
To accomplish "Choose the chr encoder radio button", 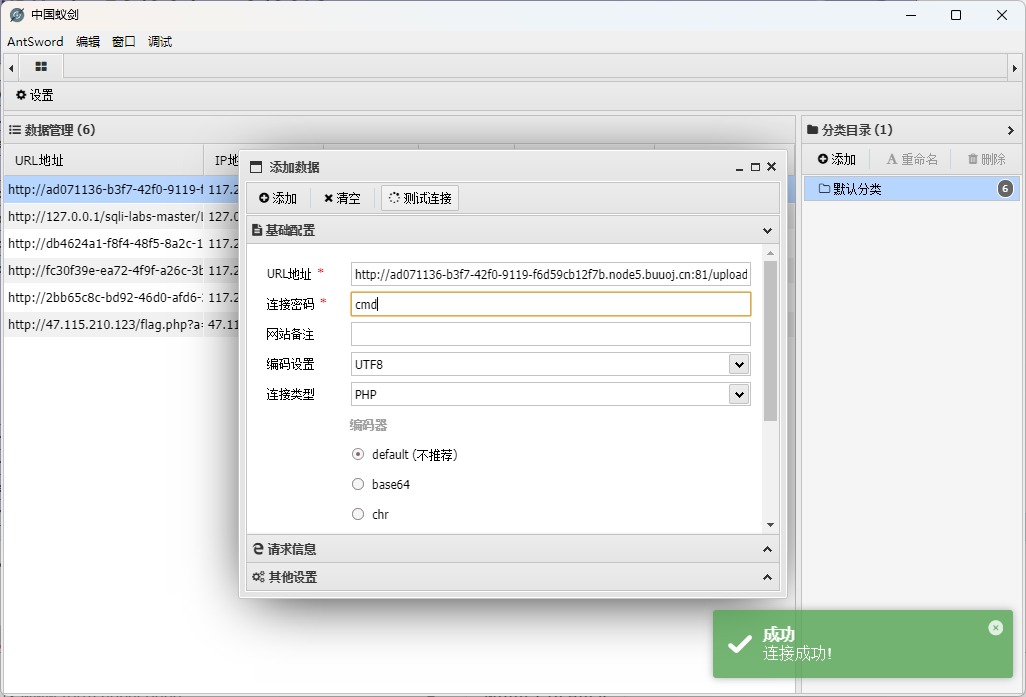I will tap(358, 514).
